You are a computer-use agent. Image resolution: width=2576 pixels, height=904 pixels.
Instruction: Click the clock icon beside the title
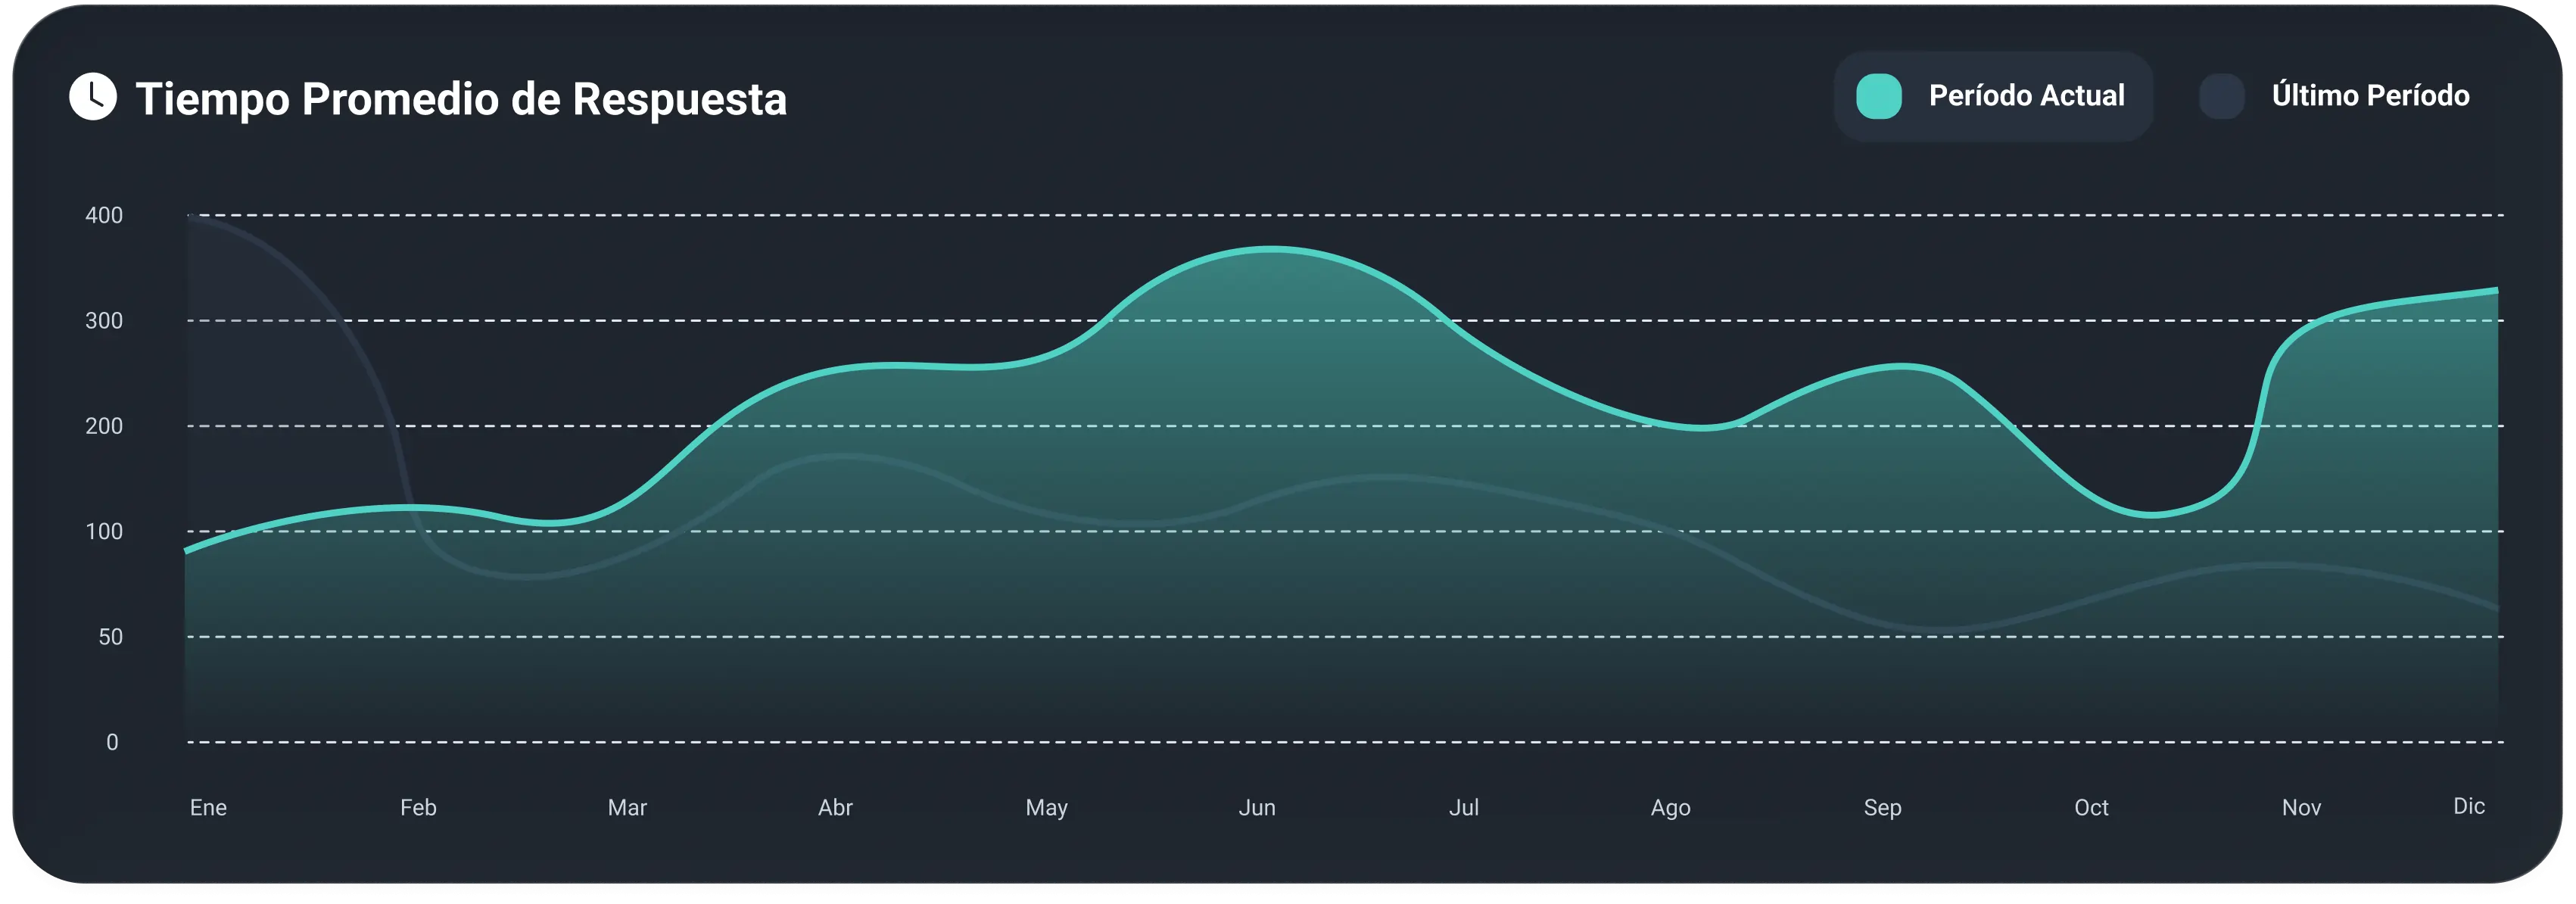click(x=93, y=97)
